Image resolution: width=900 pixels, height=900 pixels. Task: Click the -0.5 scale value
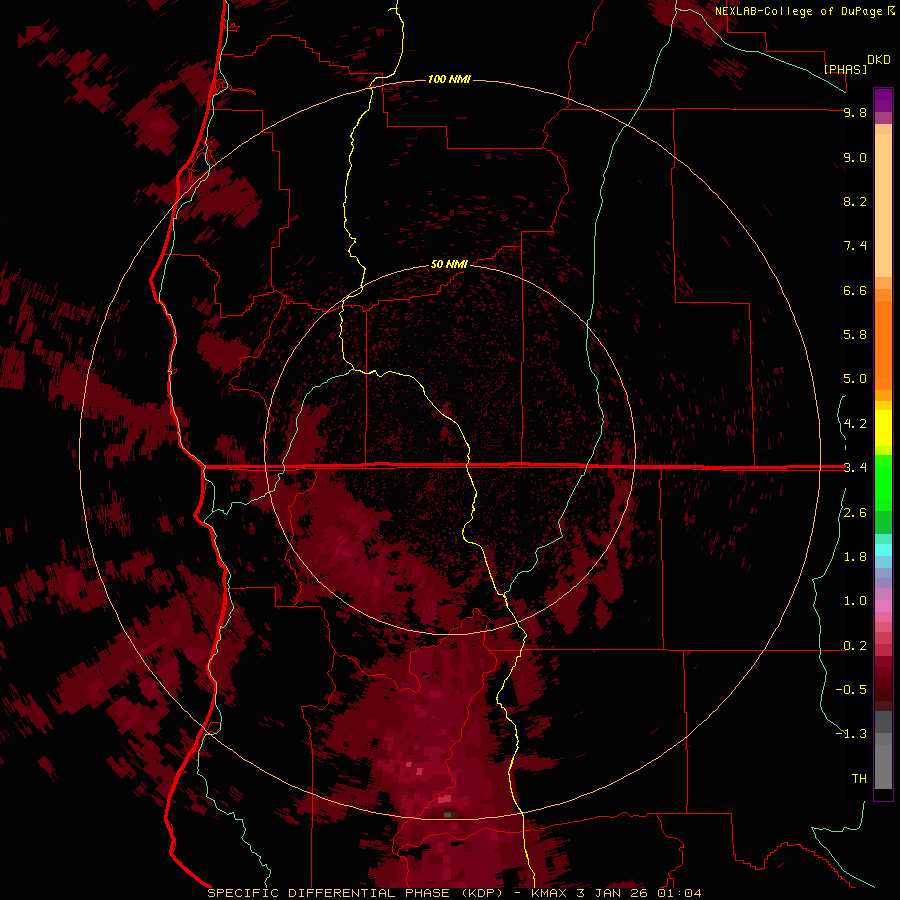click(x=851, y=690)
